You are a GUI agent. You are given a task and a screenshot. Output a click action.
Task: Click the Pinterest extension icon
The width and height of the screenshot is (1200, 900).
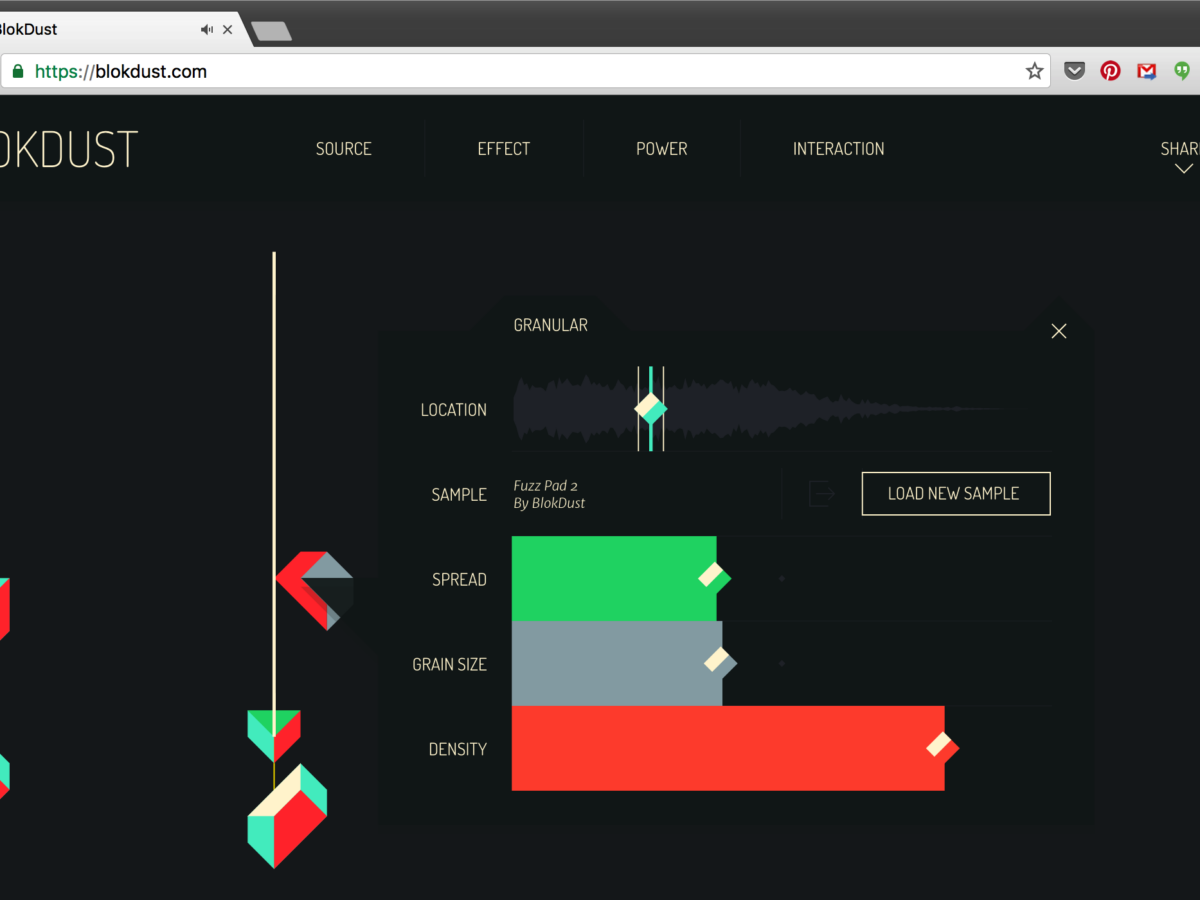(1110, 71)
